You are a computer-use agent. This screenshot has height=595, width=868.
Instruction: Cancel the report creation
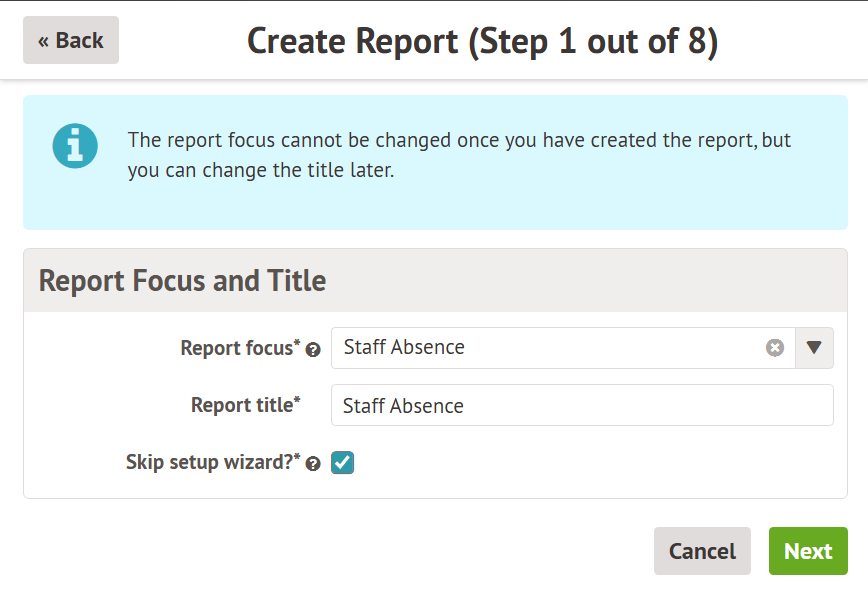702,551
